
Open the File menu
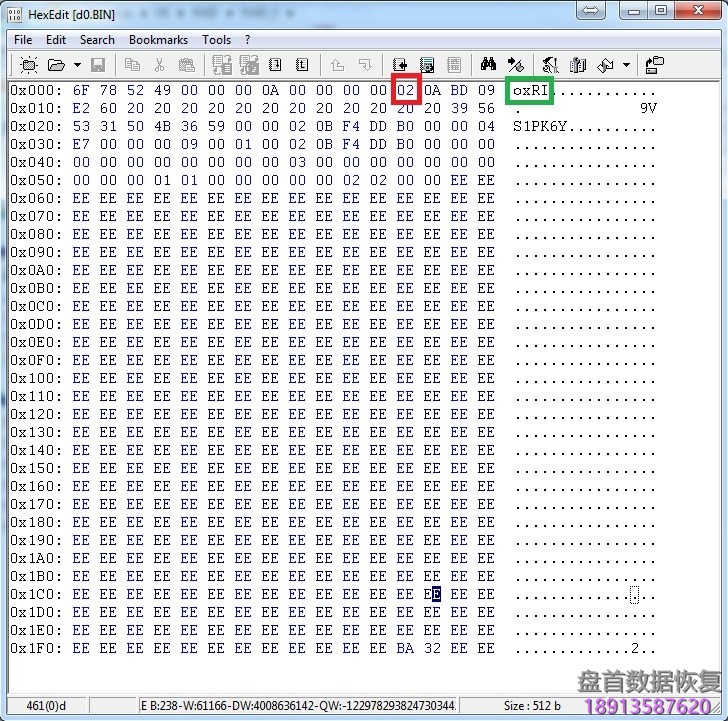pos(23,40)
